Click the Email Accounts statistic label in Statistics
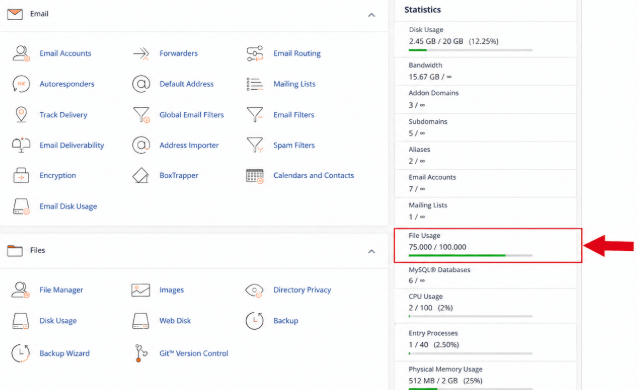The image size is (638, 390). pyautogui.click(x=432, y=177)
